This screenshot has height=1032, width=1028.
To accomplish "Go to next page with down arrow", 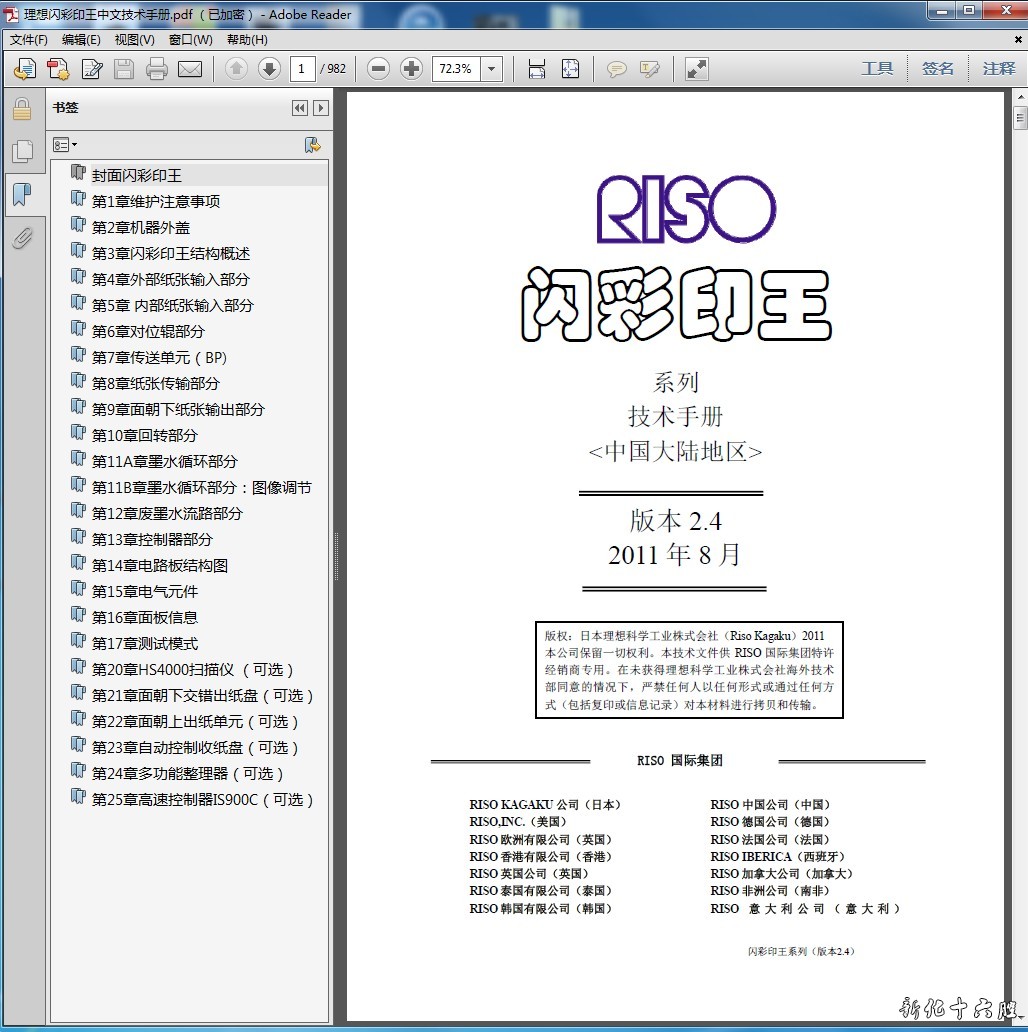I will coord(269,69).
